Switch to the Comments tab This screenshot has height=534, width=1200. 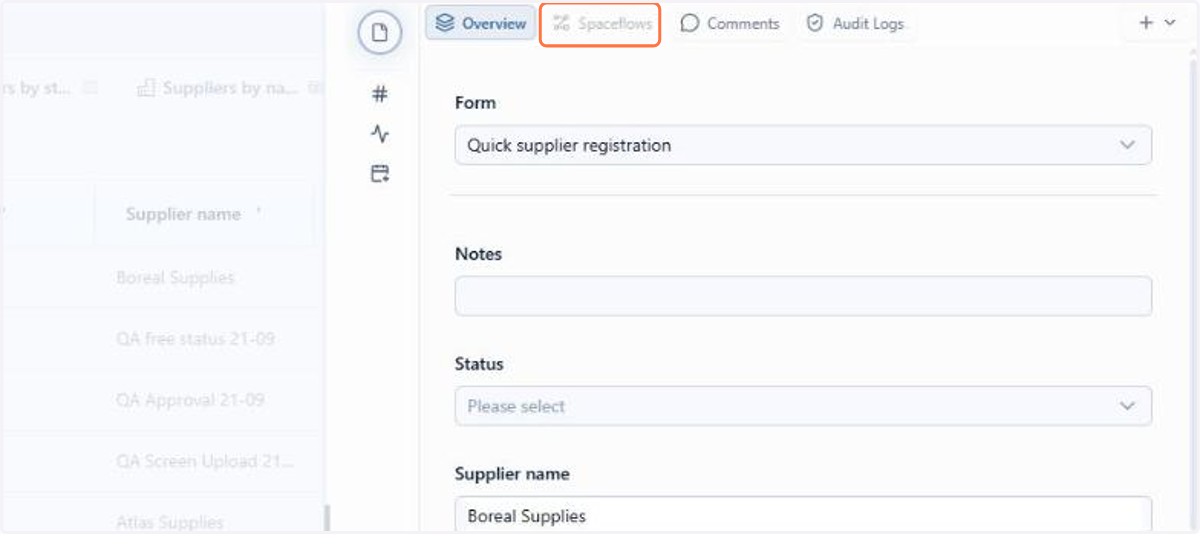pos(729,23)
